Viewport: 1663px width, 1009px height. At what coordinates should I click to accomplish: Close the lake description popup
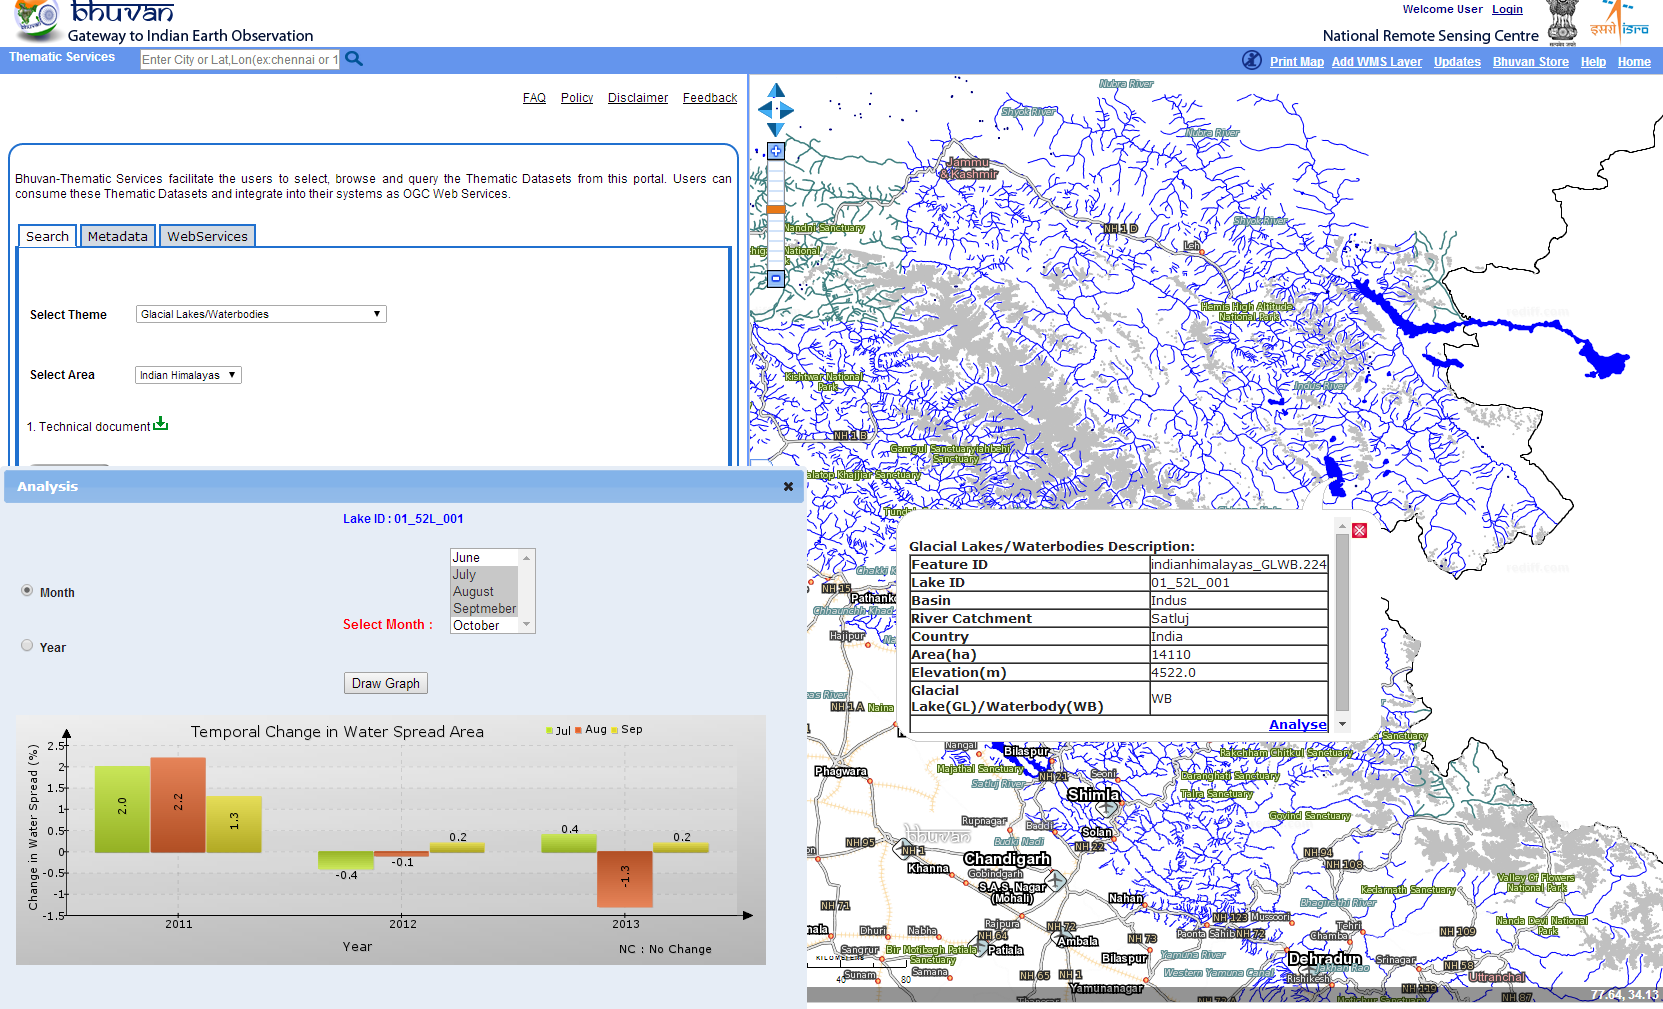click(1359, 530)
